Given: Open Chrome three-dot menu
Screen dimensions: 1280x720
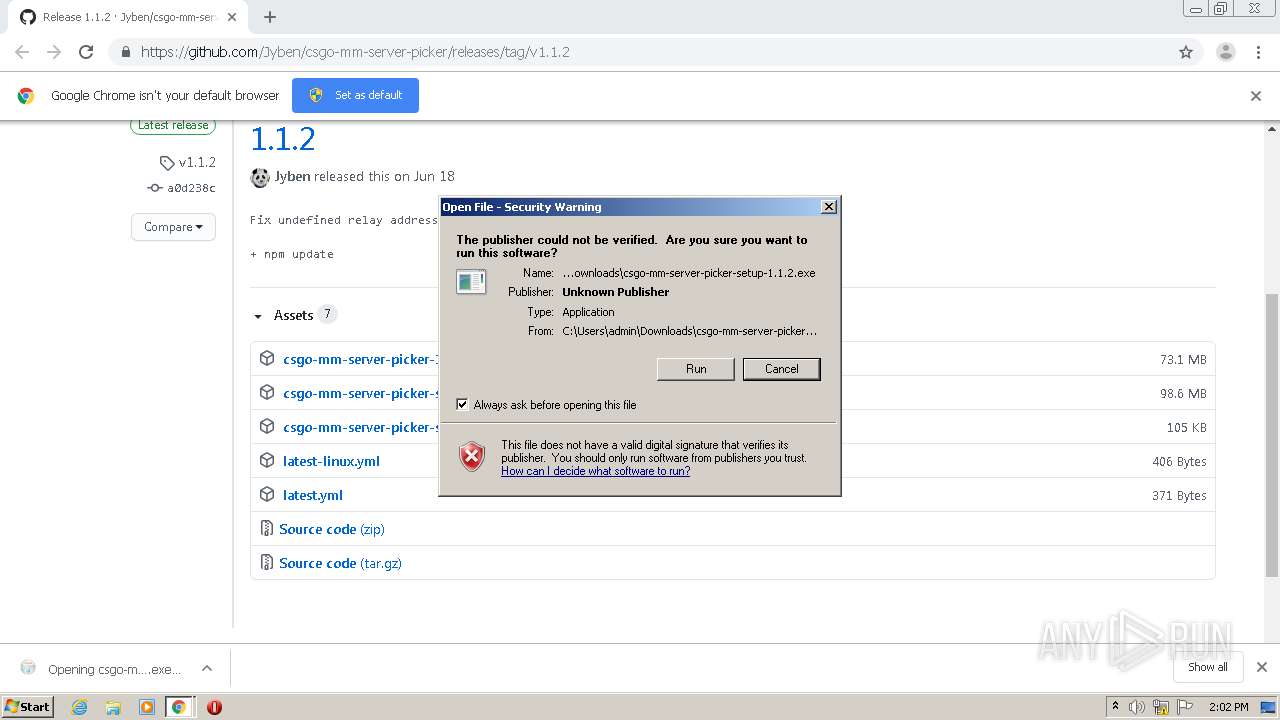Looking at the screenshot, I should pyautogui.click(x=1259, y=52).
